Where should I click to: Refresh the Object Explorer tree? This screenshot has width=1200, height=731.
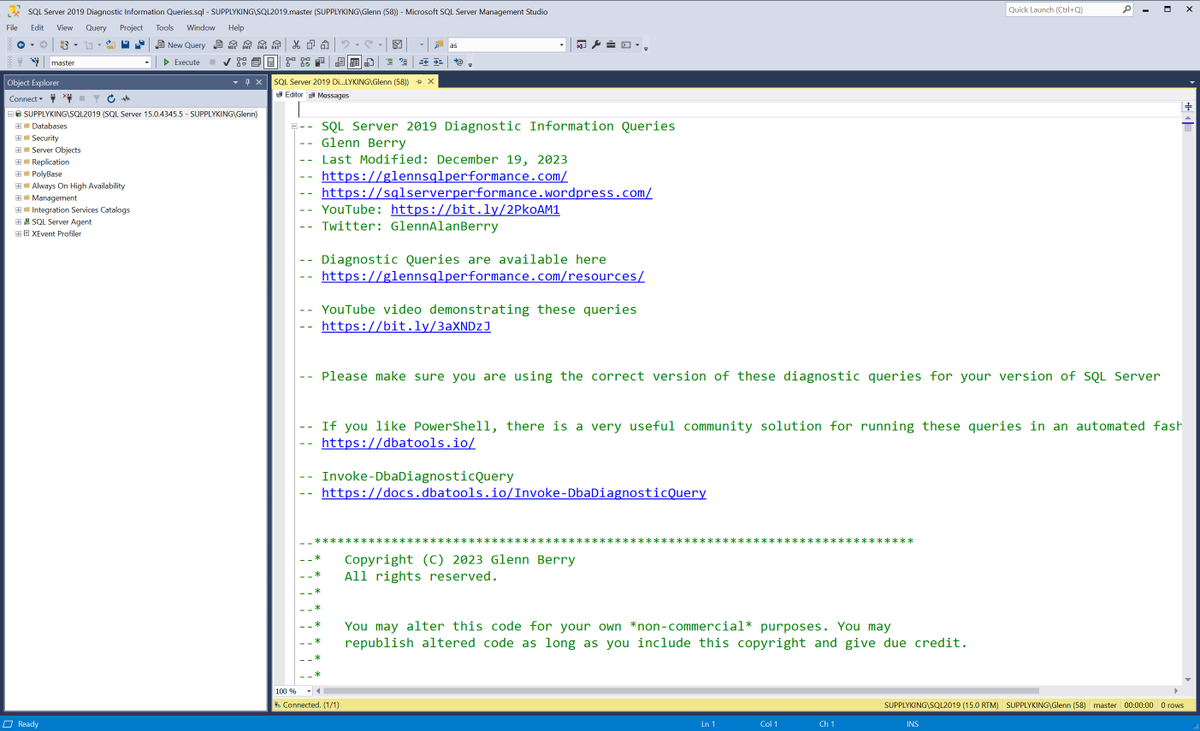(110, 98)
